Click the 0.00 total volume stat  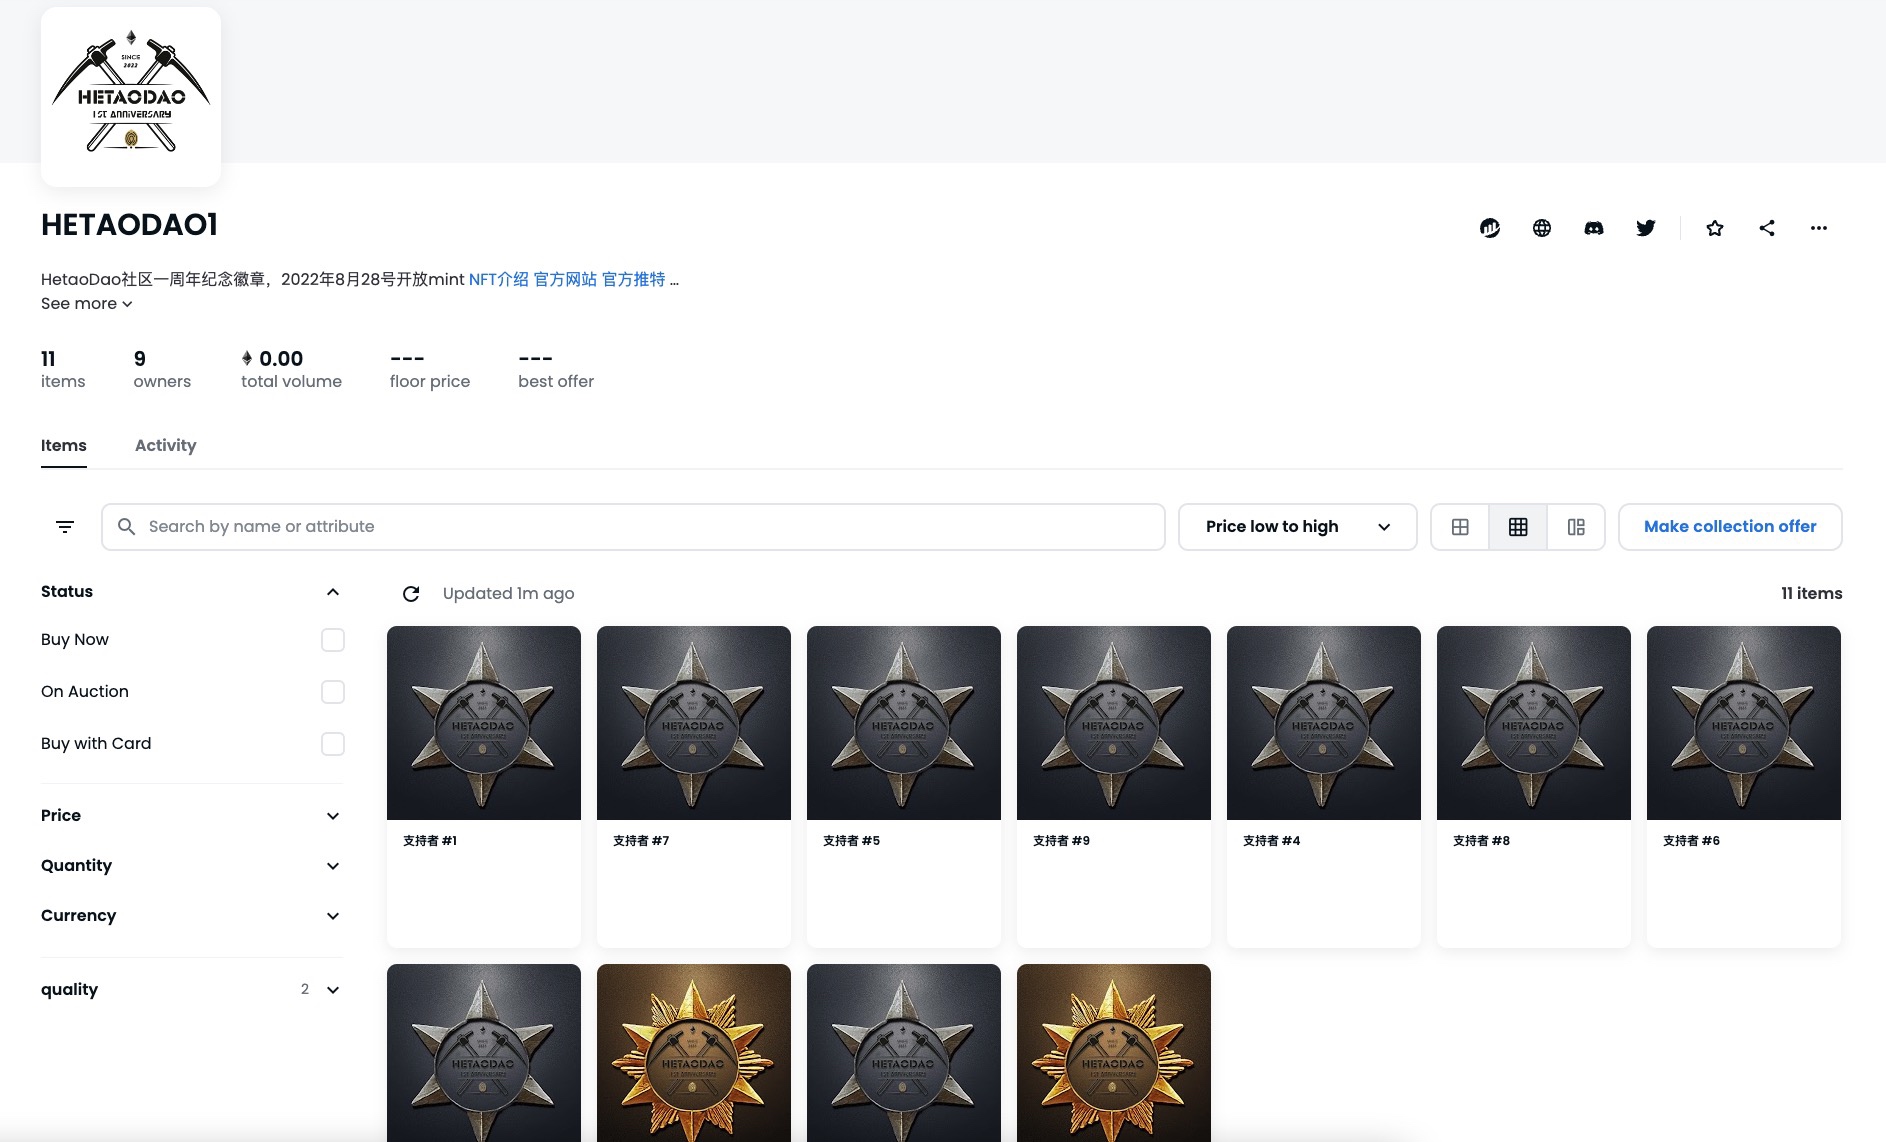point(291,369)
